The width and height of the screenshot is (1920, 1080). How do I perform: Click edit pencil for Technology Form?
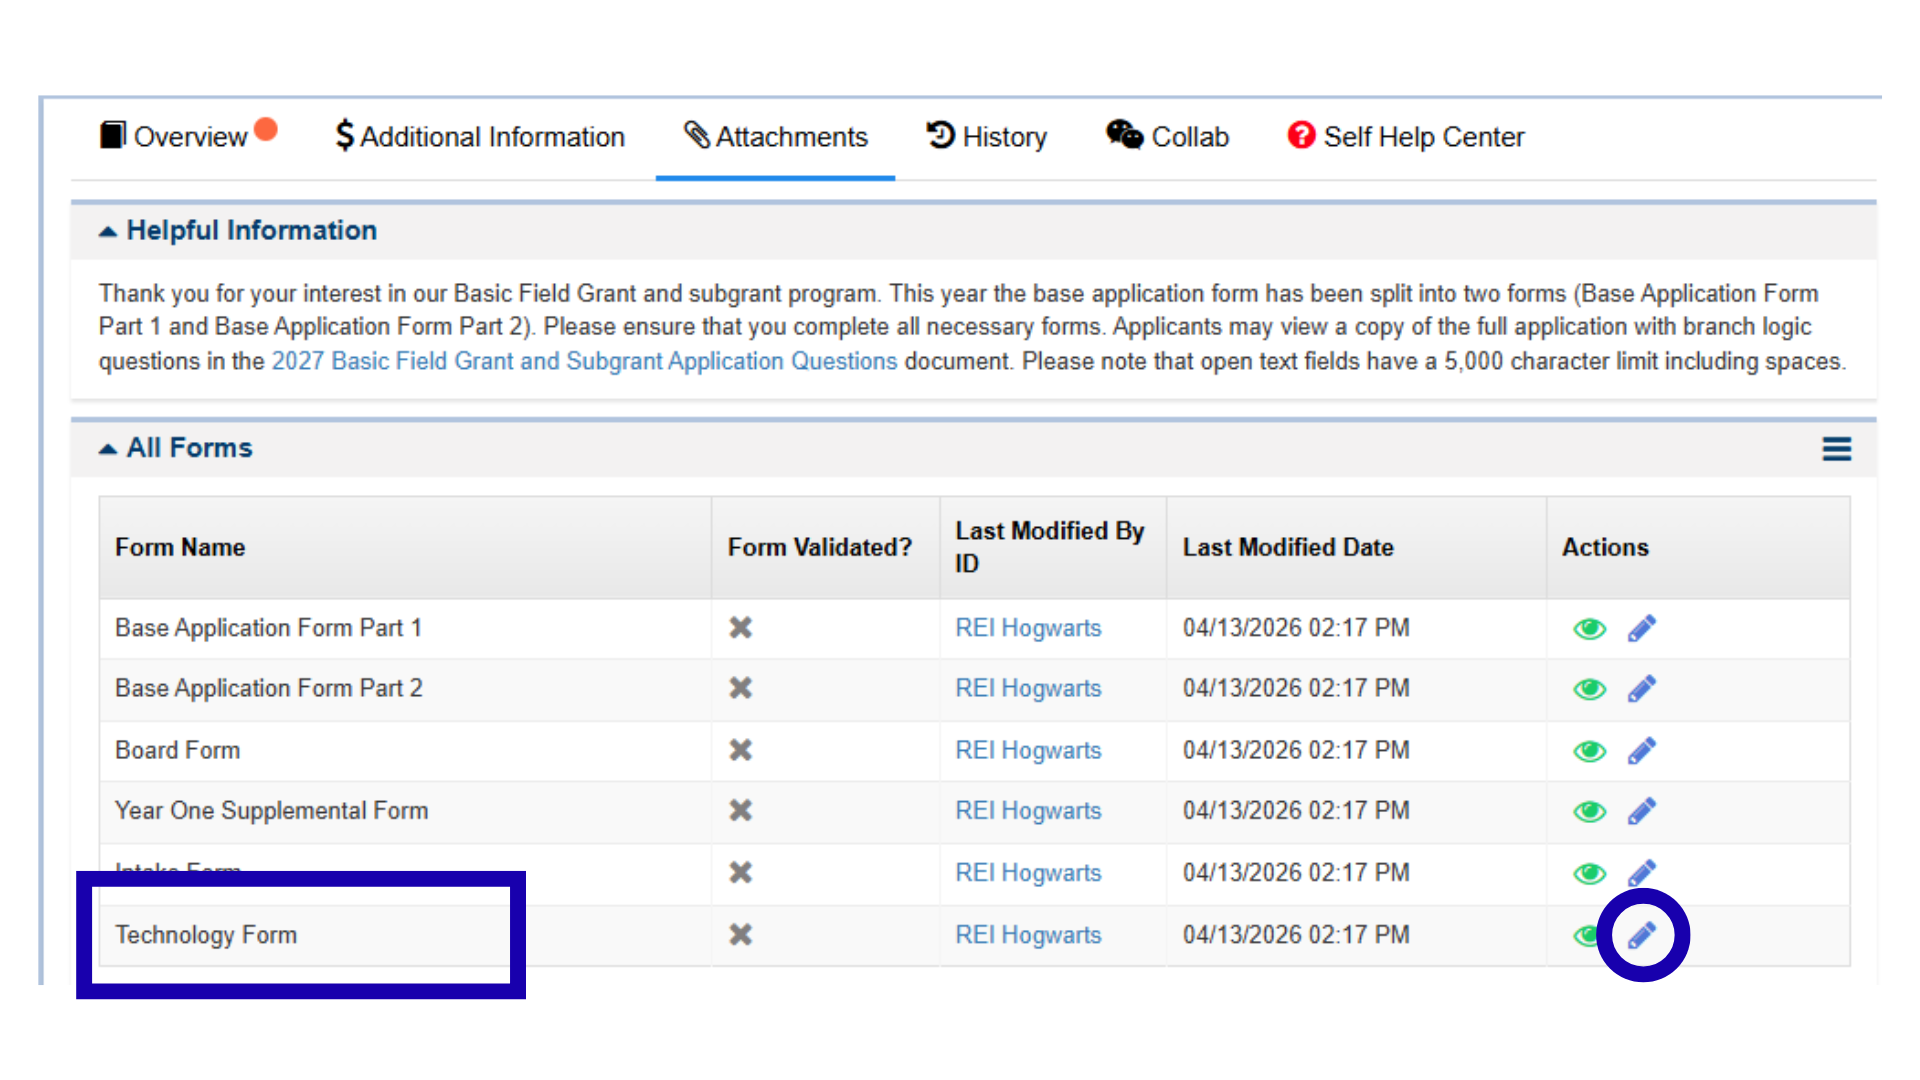[x=1641, y=936]
